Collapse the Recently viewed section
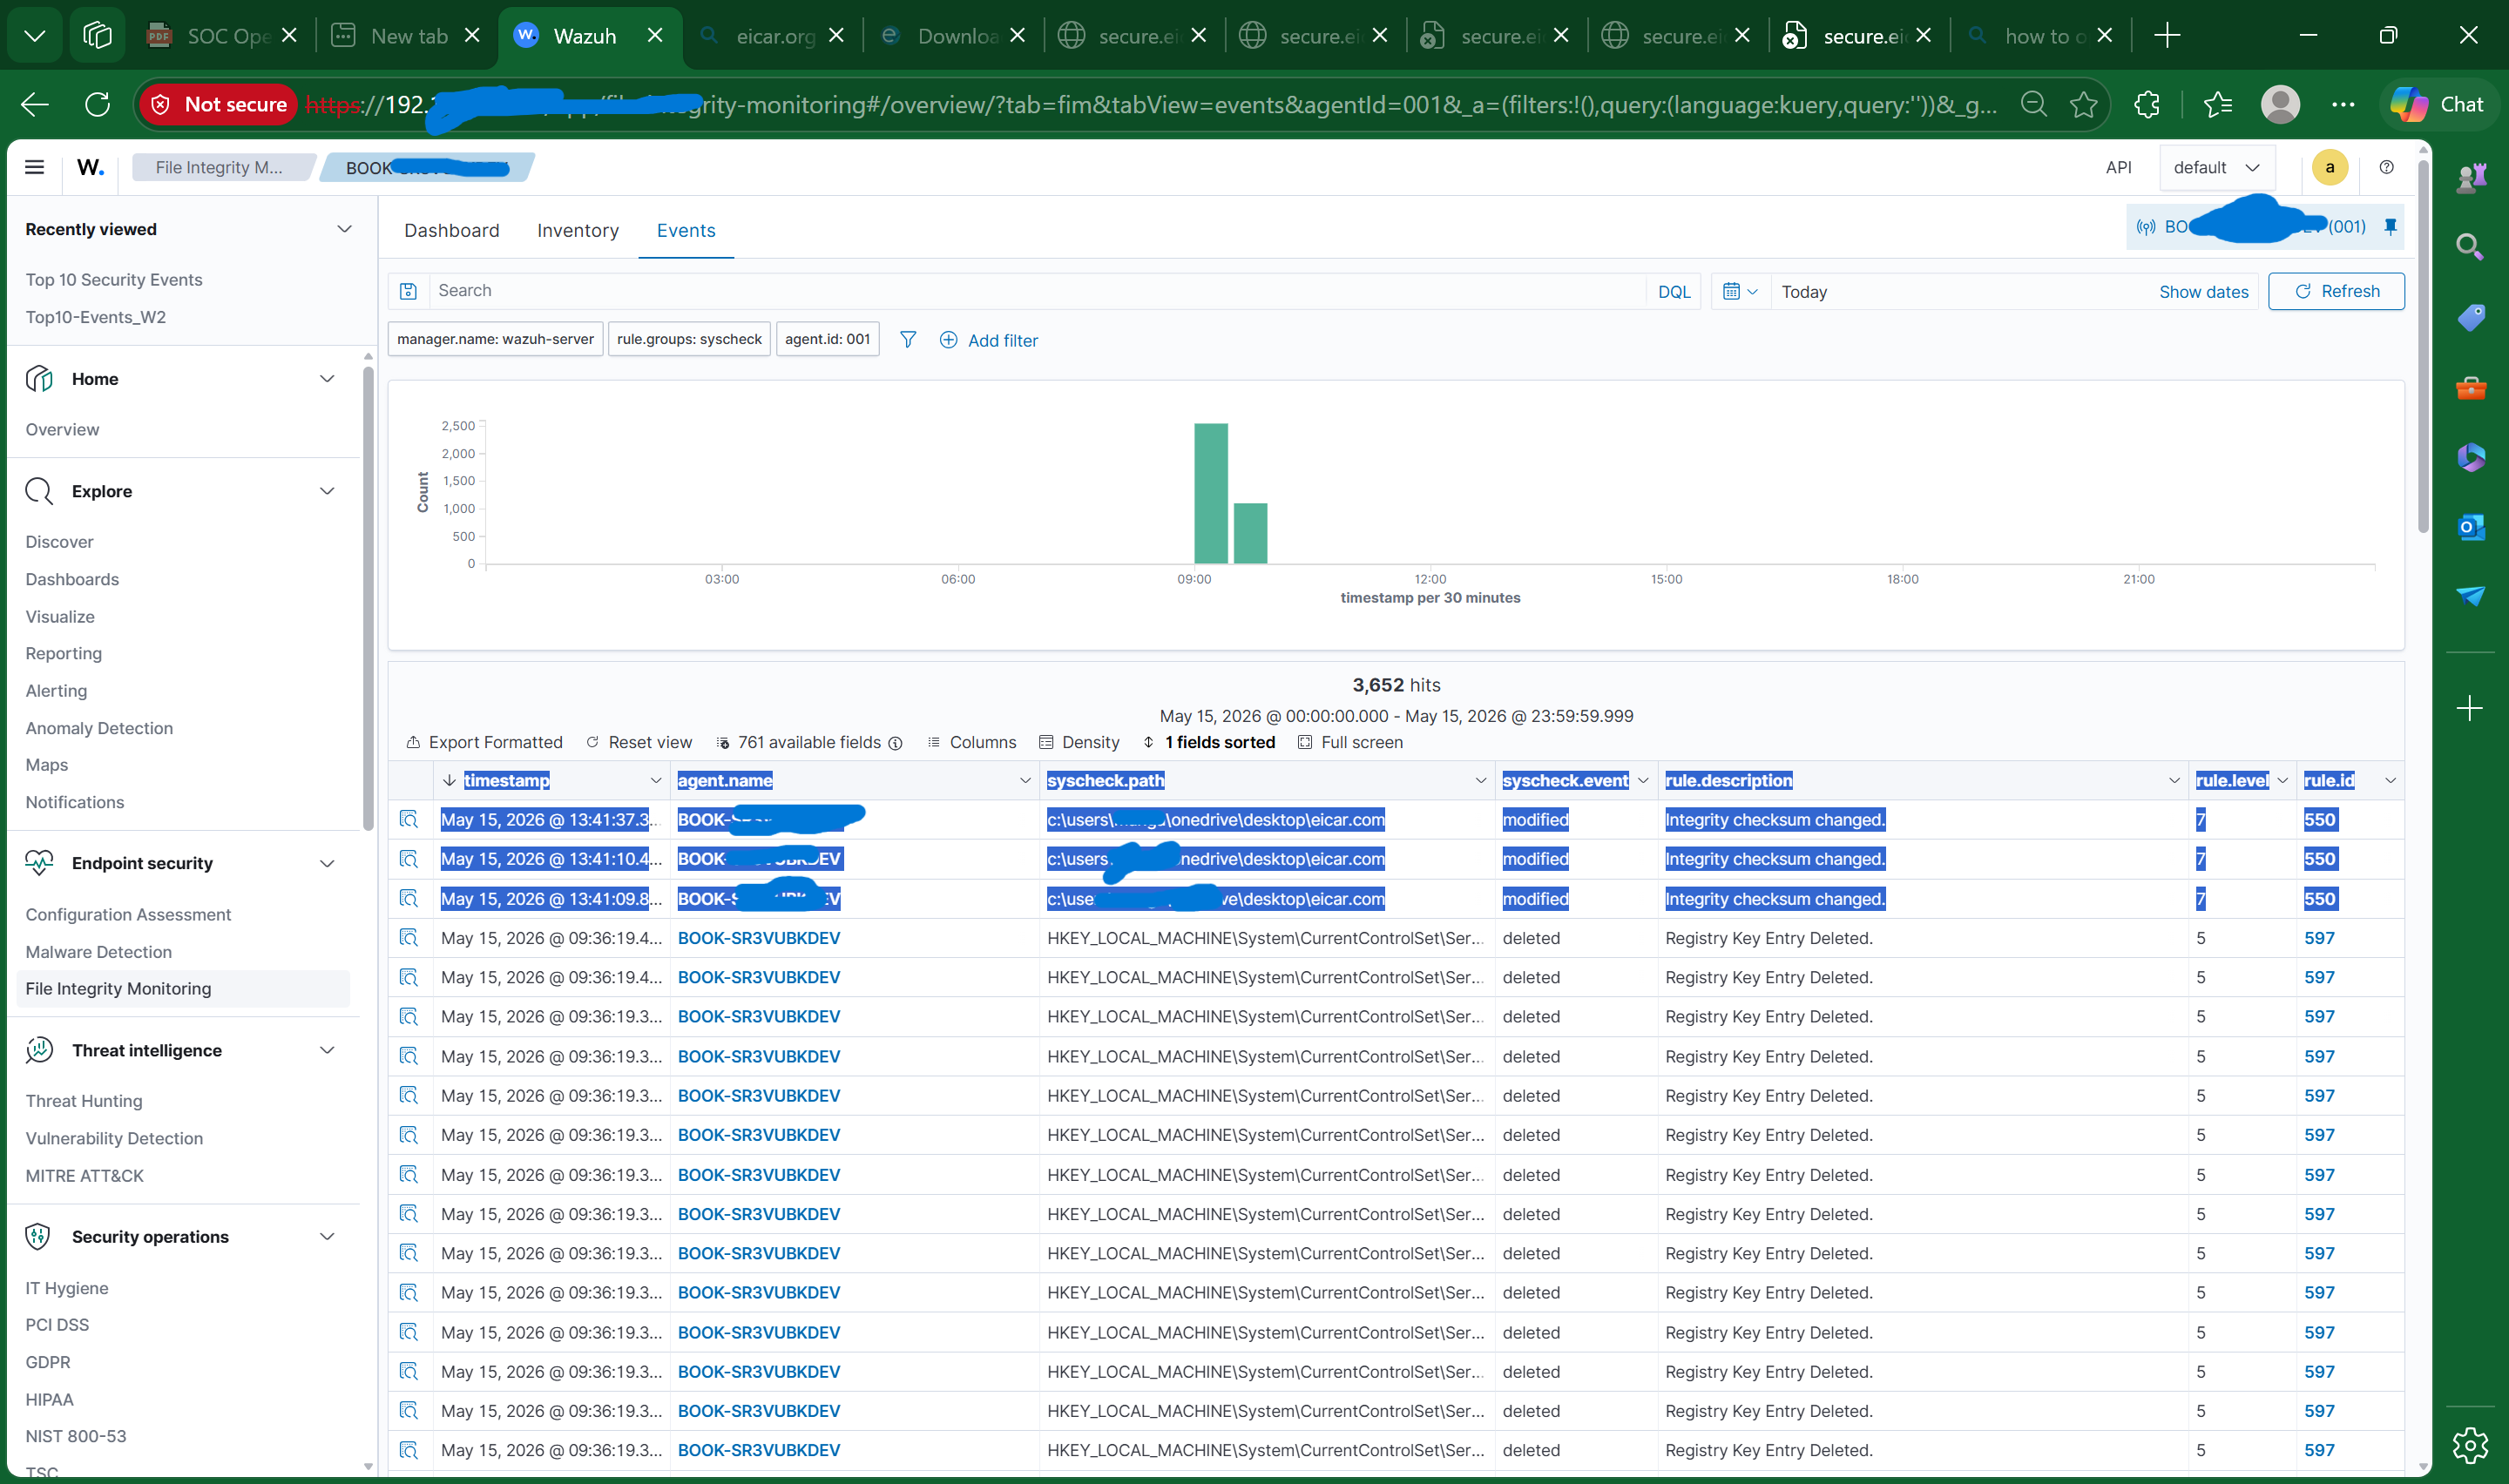2509x1484 pixels. pyautogui.click(x=344, y=229)
